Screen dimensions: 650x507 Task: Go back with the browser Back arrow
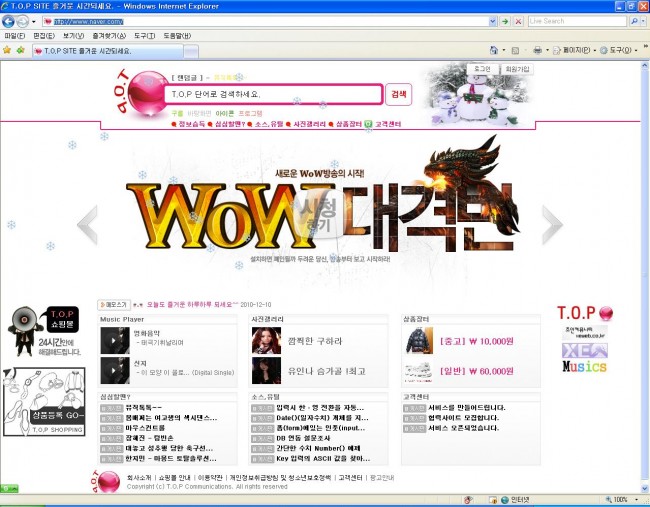(x=8, y=21)
